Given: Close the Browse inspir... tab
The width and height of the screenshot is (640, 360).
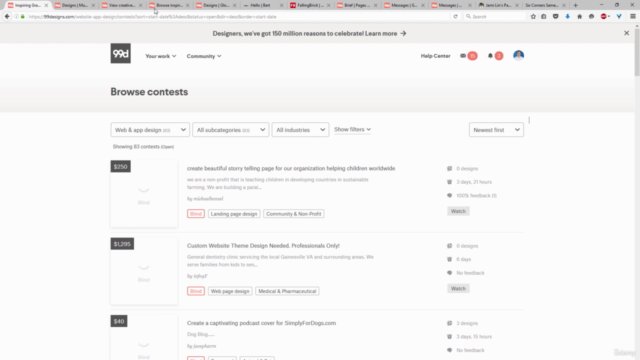Looking at the screenshot, I should (x=187, y=5).
